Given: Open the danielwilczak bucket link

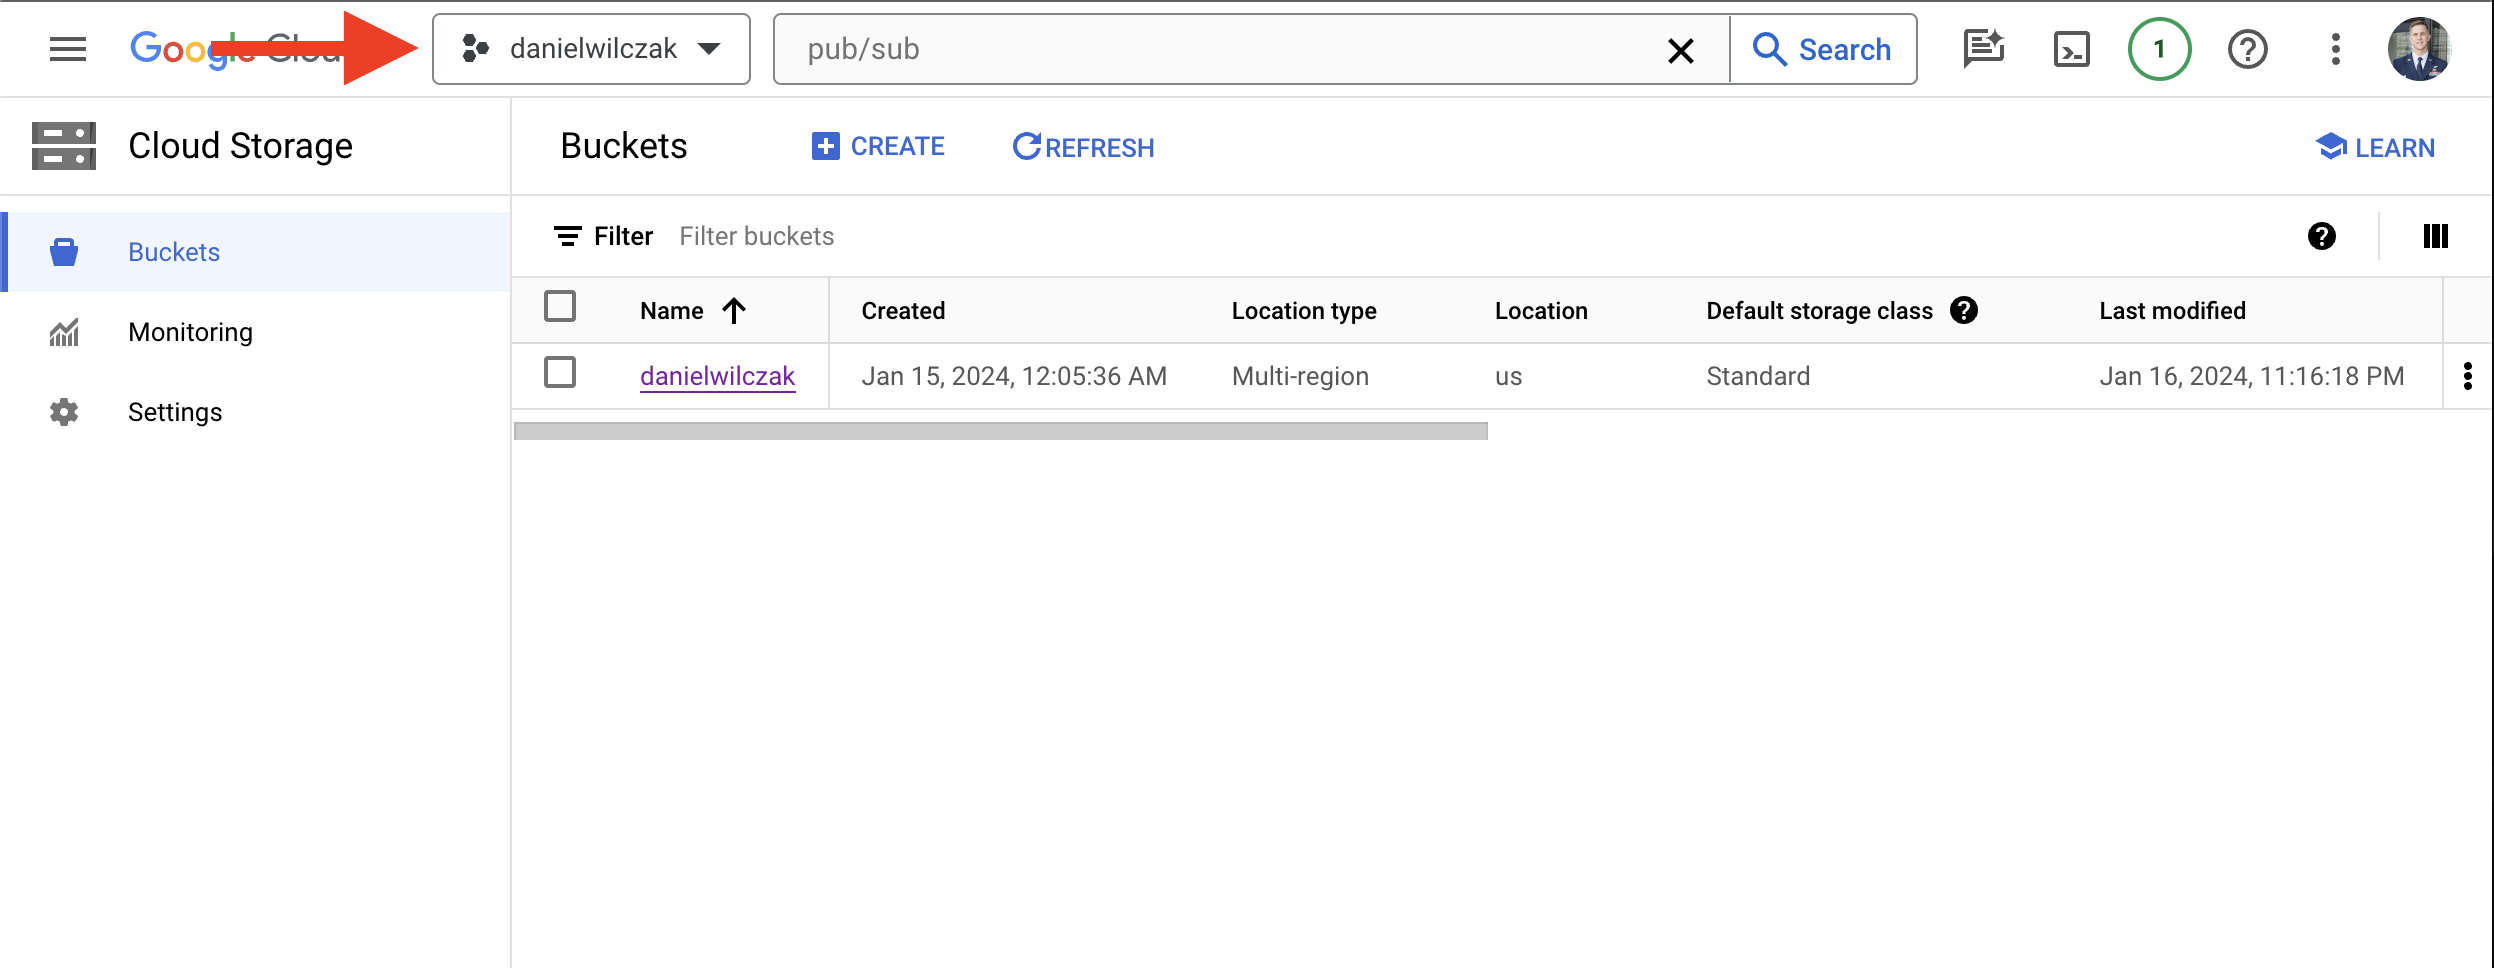Looking at the screenshot, I should coord(718,376).
